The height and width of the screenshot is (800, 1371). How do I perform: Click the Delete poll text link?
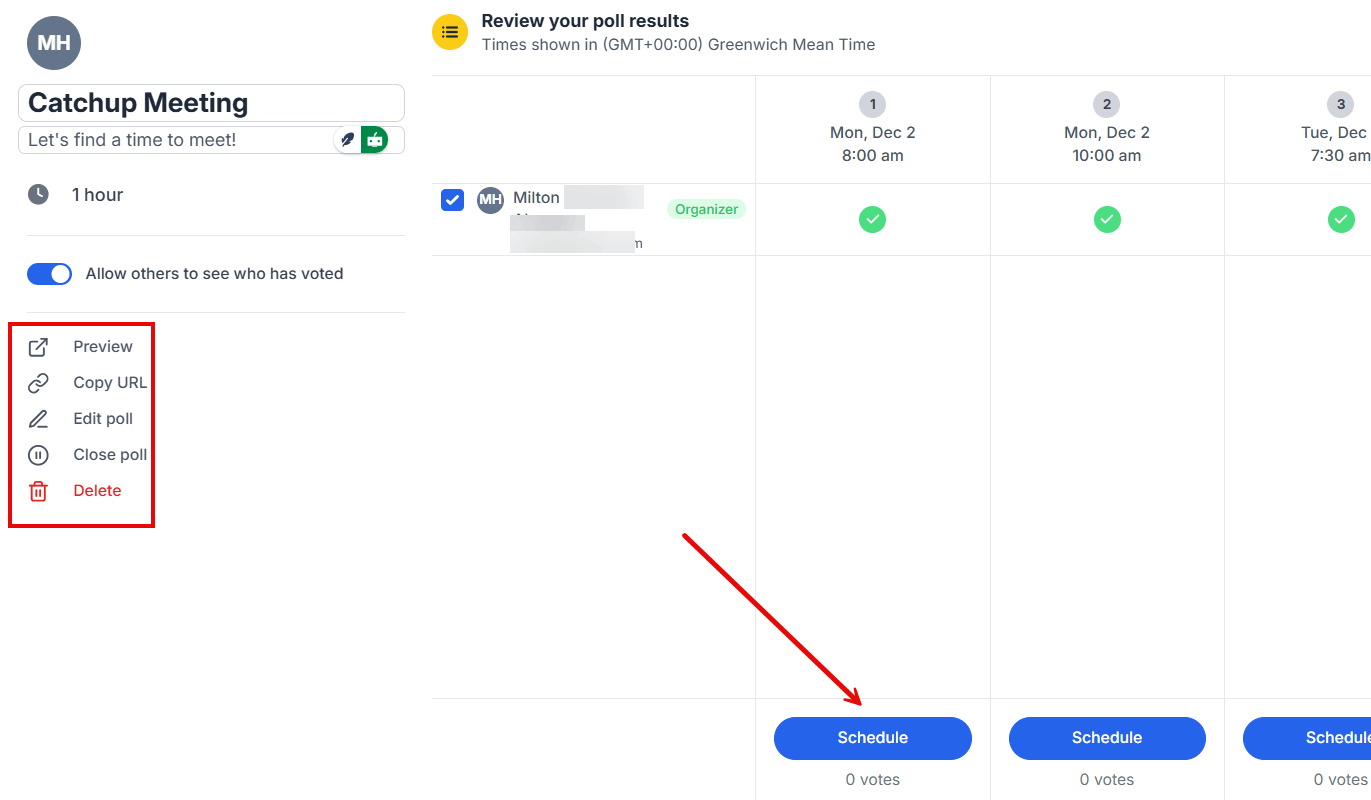point(97,491)
